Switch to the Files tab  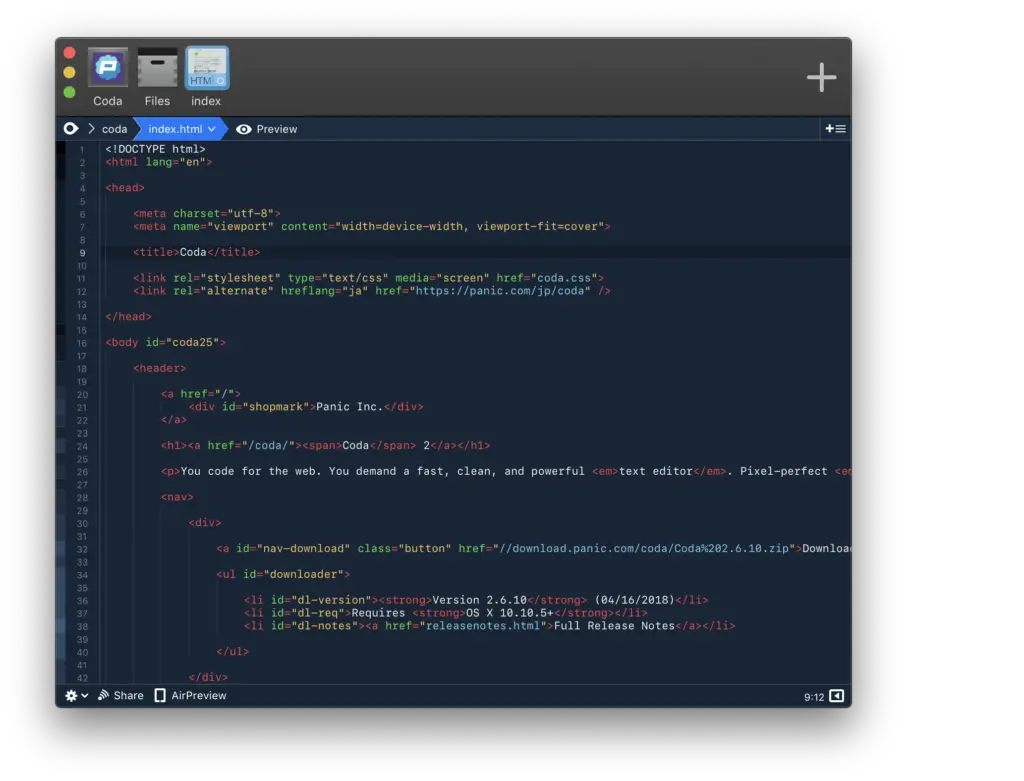point(157,67)
